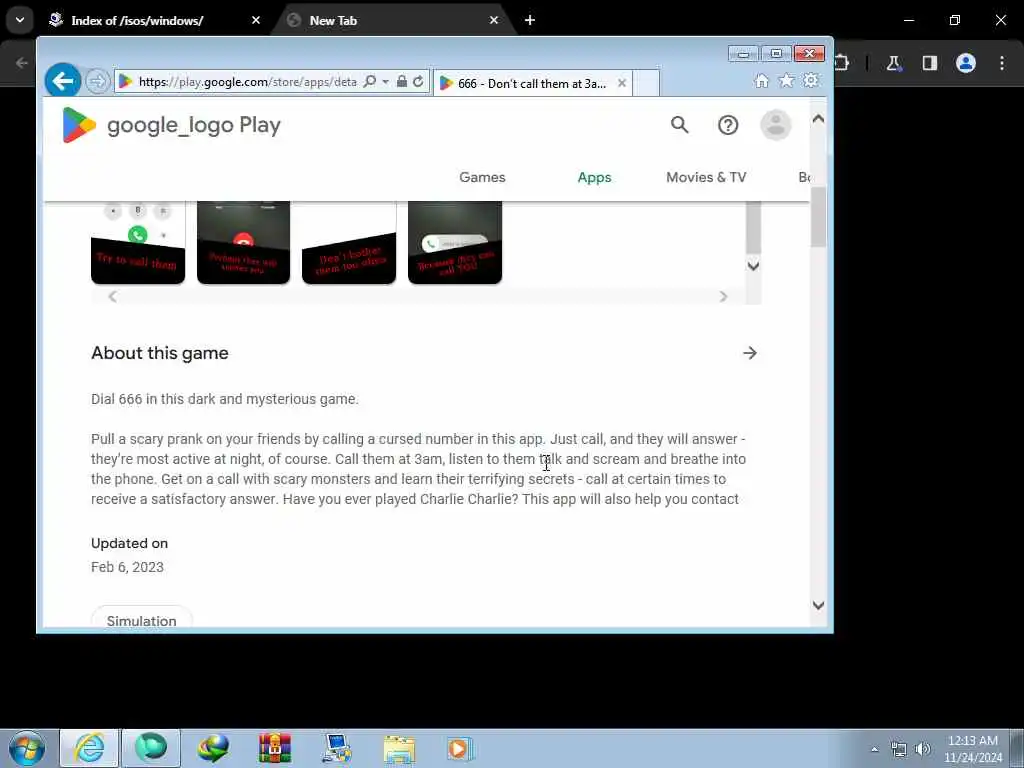Click the WinRAR taskbar icon
Screen dimensions: 1024x768
pyautogui.click(x=275, y=748)
